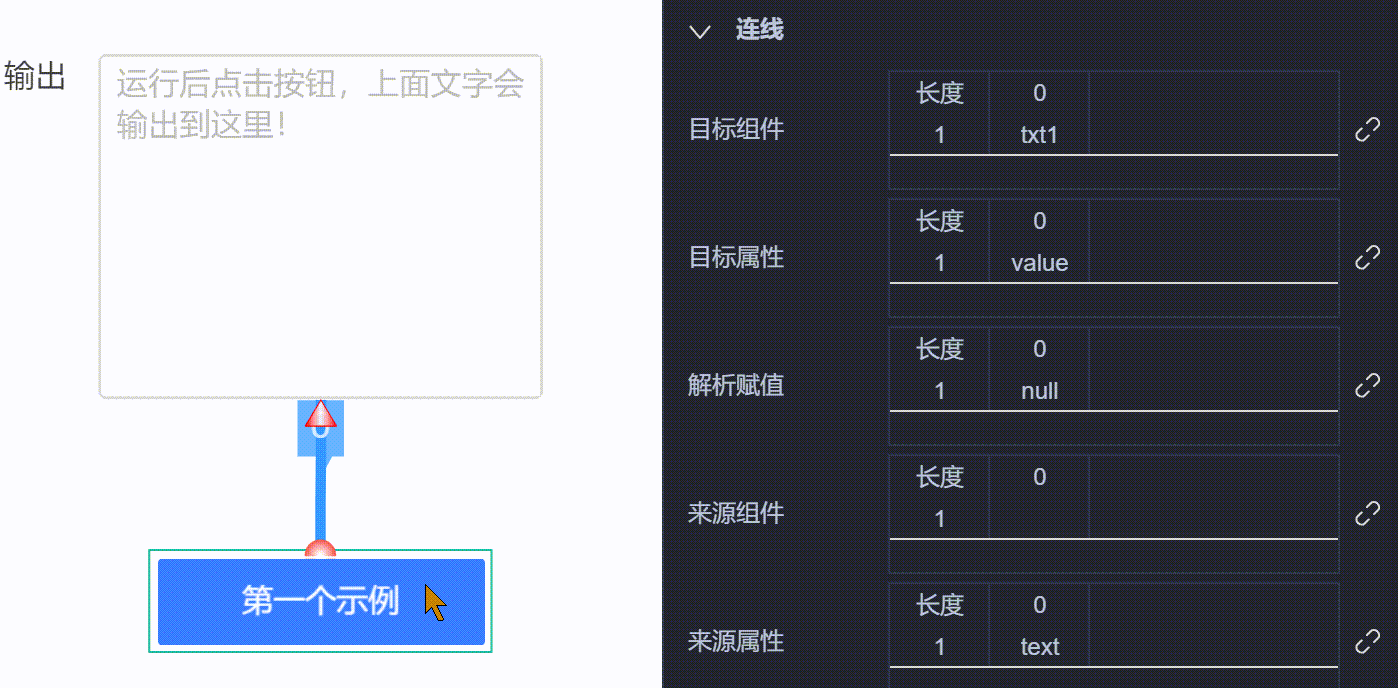The width and height of the screenshot is (1398, 688).
Task: Click link icon beside 解析赋值 row
Action: (x=1367, y=386)
